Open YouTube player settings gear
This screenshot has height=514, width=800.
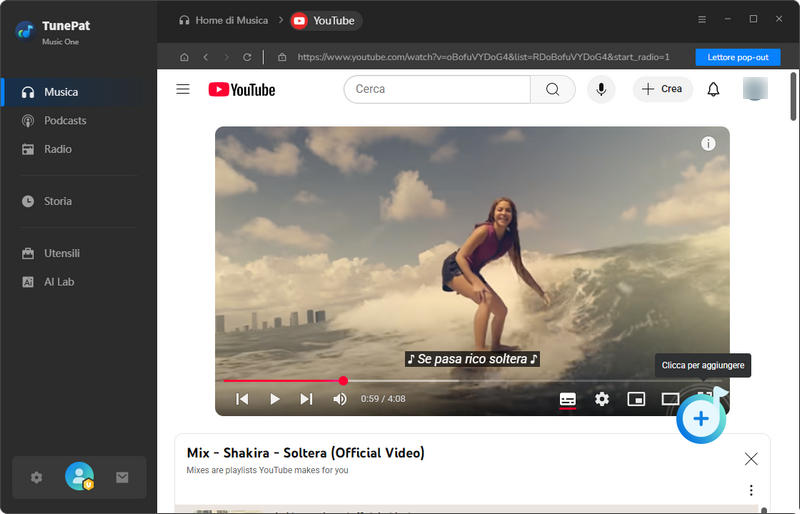601,399
